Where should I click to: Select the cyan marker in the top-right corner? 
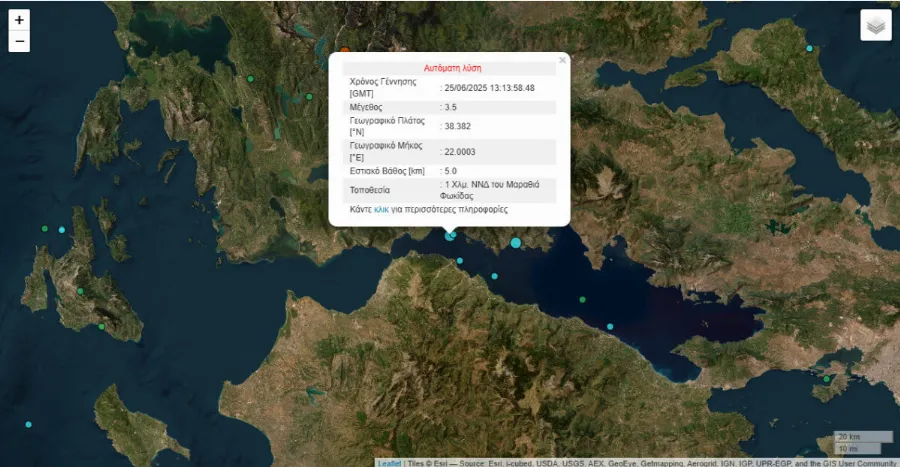810,48
